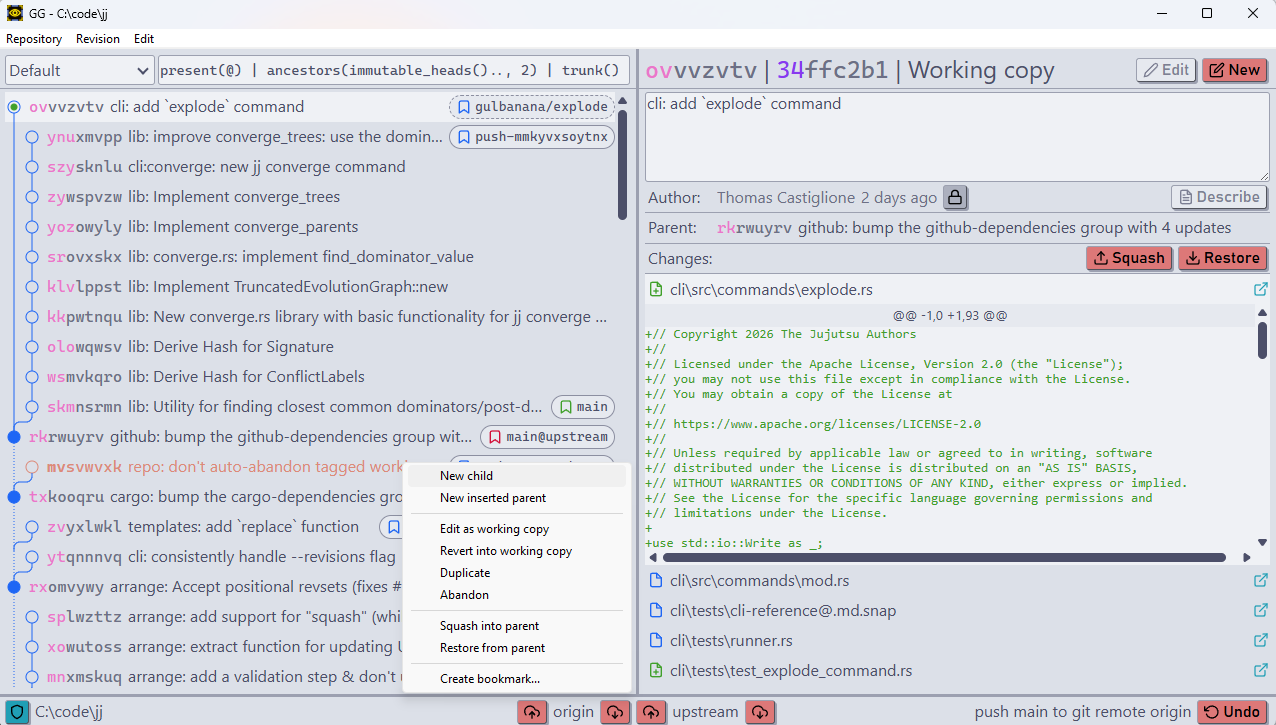Open the Default revset dropdown
Screen dimensions: 1276x725
(79, 71)
